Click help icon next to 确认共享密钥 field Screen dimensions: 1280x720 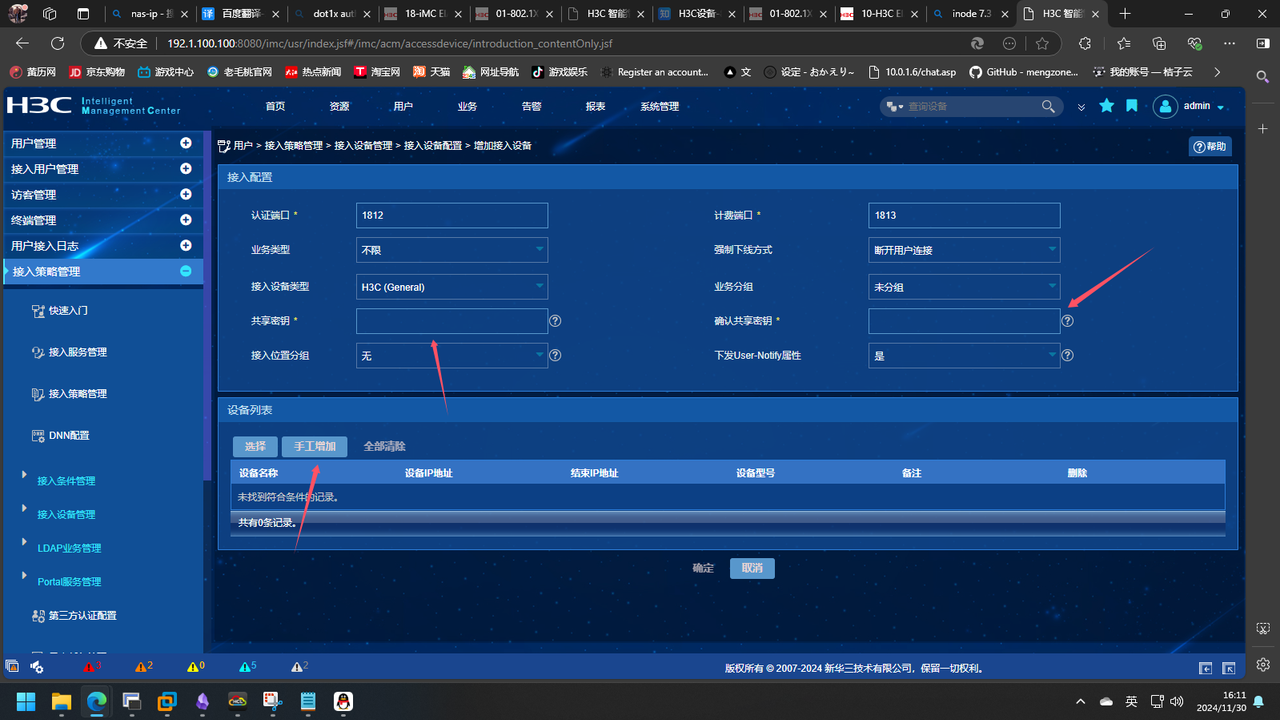click(x=1067, y=321)
